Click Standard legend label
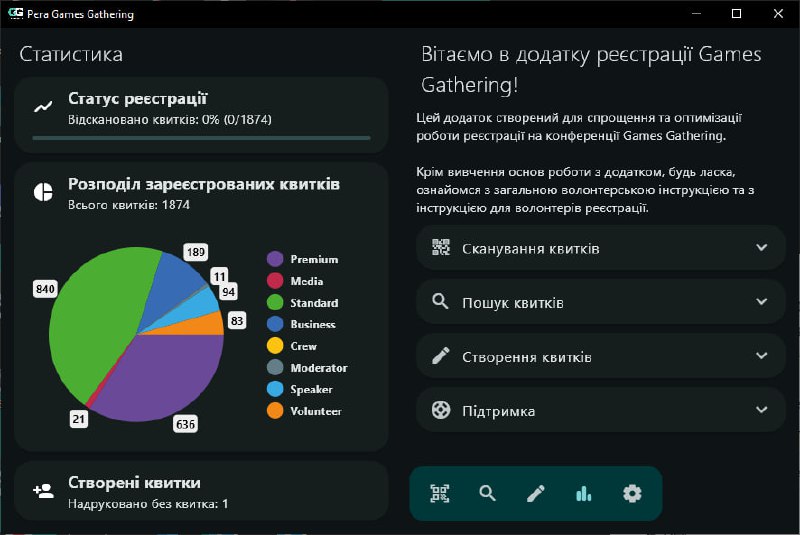The height and width of the screenshot is (535, 800). tap(314, 303)
